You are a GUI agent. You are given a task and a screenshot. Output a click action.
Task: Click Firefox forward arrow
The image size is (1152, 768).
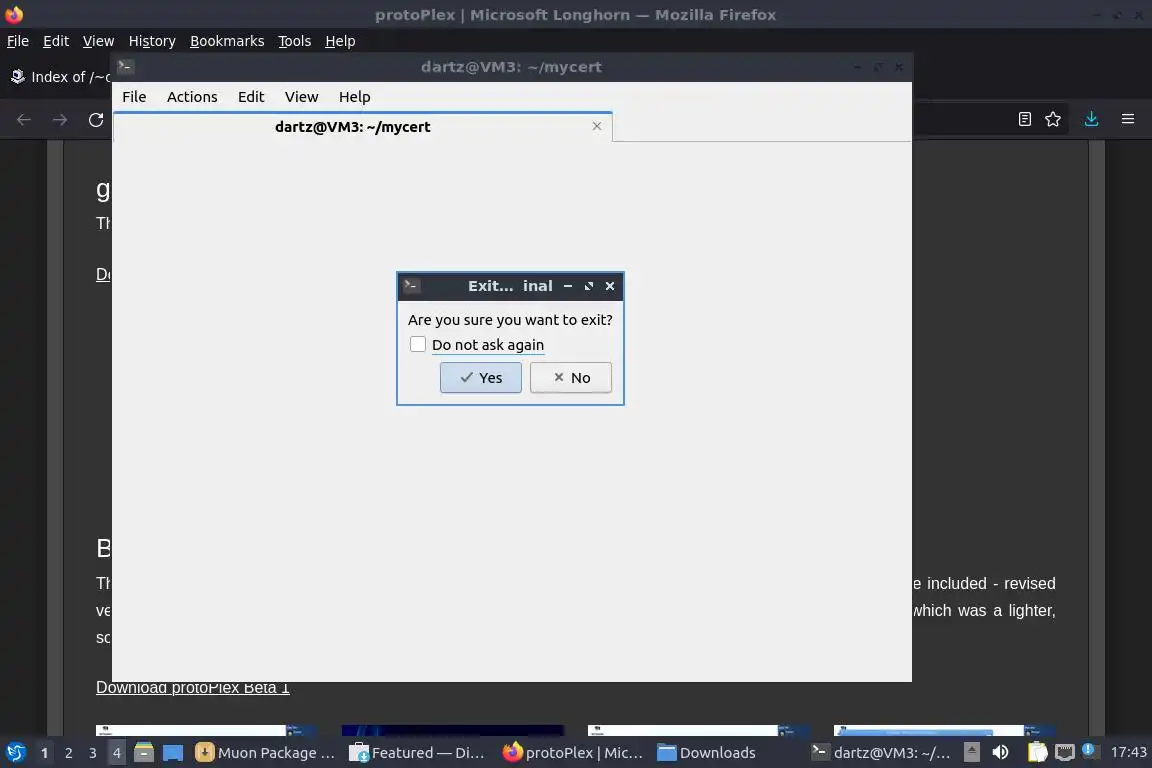point(60,119)
